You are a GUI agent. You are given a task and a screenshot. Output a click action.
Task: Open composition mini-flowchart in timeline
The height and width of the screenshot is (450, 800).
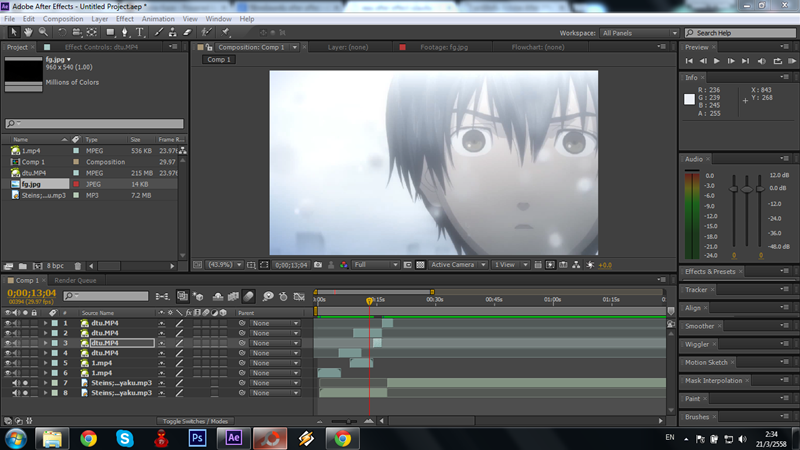pyautogui.click(x=162, y=296)
